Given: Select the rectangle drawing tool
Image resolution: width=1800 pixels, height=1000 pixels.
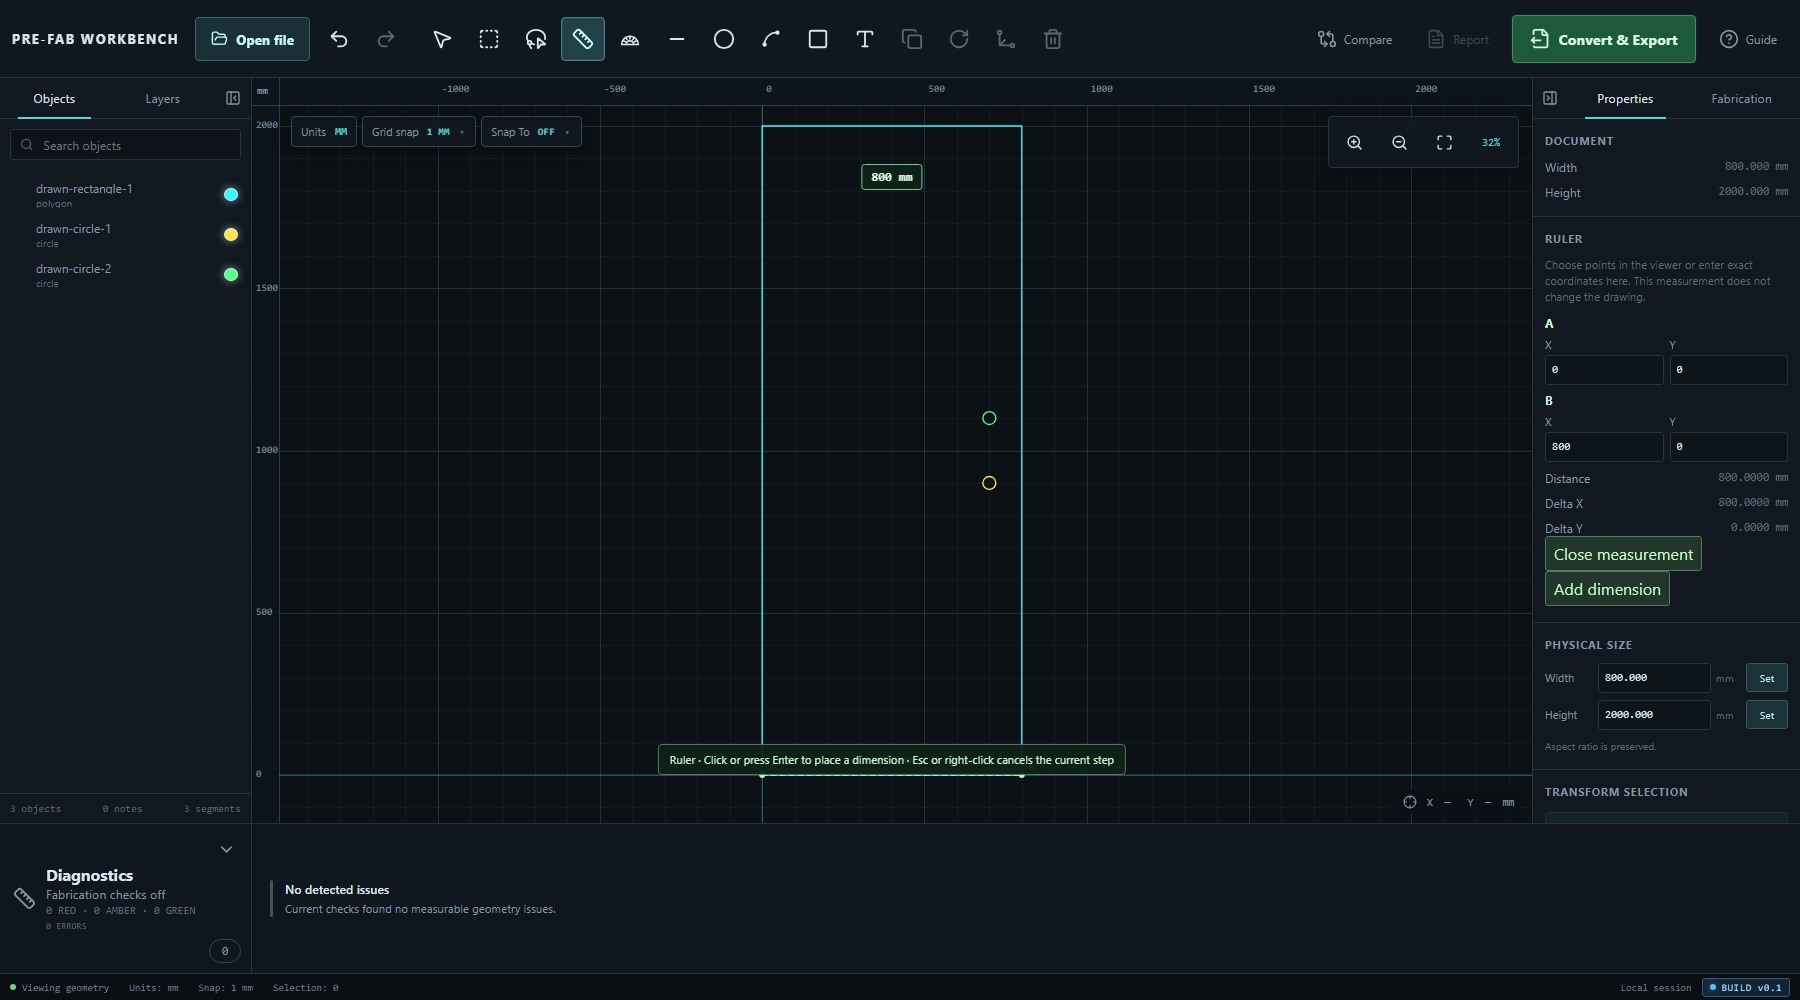Looking at the screenshot, I should click(818, 39).
